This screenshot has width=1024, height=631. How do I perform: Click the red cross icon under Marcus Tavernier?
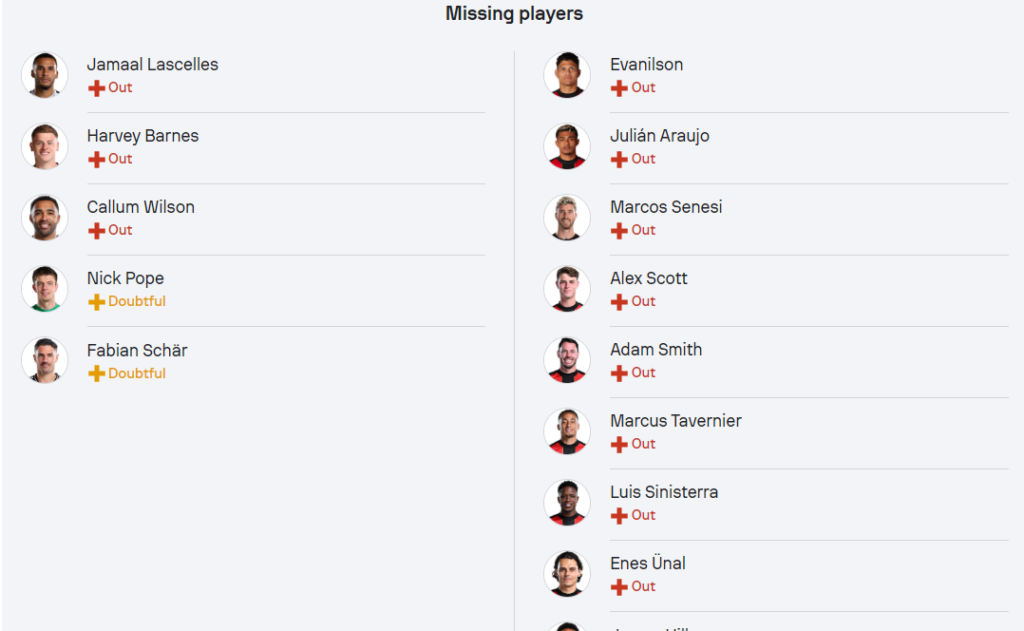point(619,444)
